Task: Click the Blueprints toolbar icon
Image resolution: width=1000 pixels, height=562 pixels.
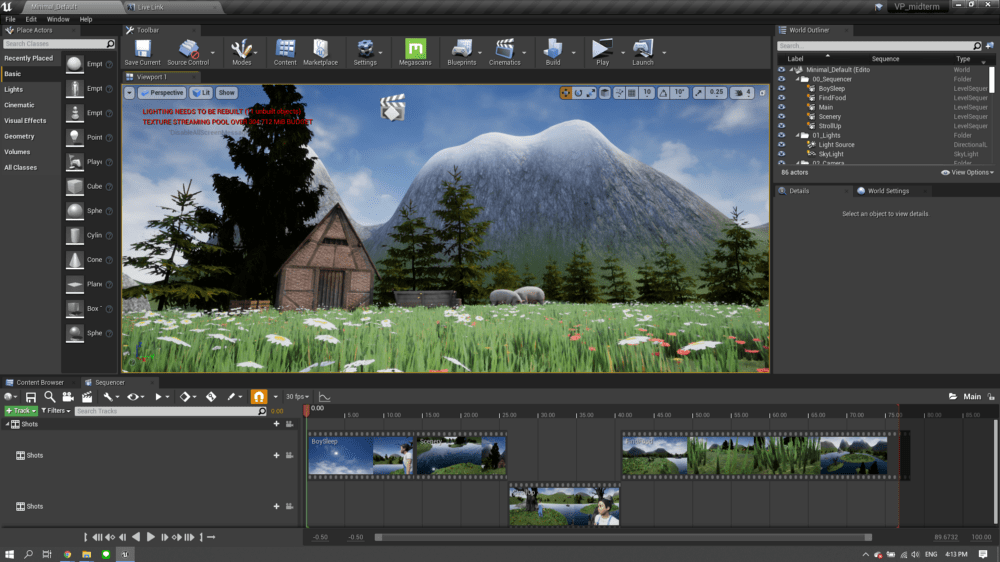Action: pyautogui.click(x=461, y=49)
